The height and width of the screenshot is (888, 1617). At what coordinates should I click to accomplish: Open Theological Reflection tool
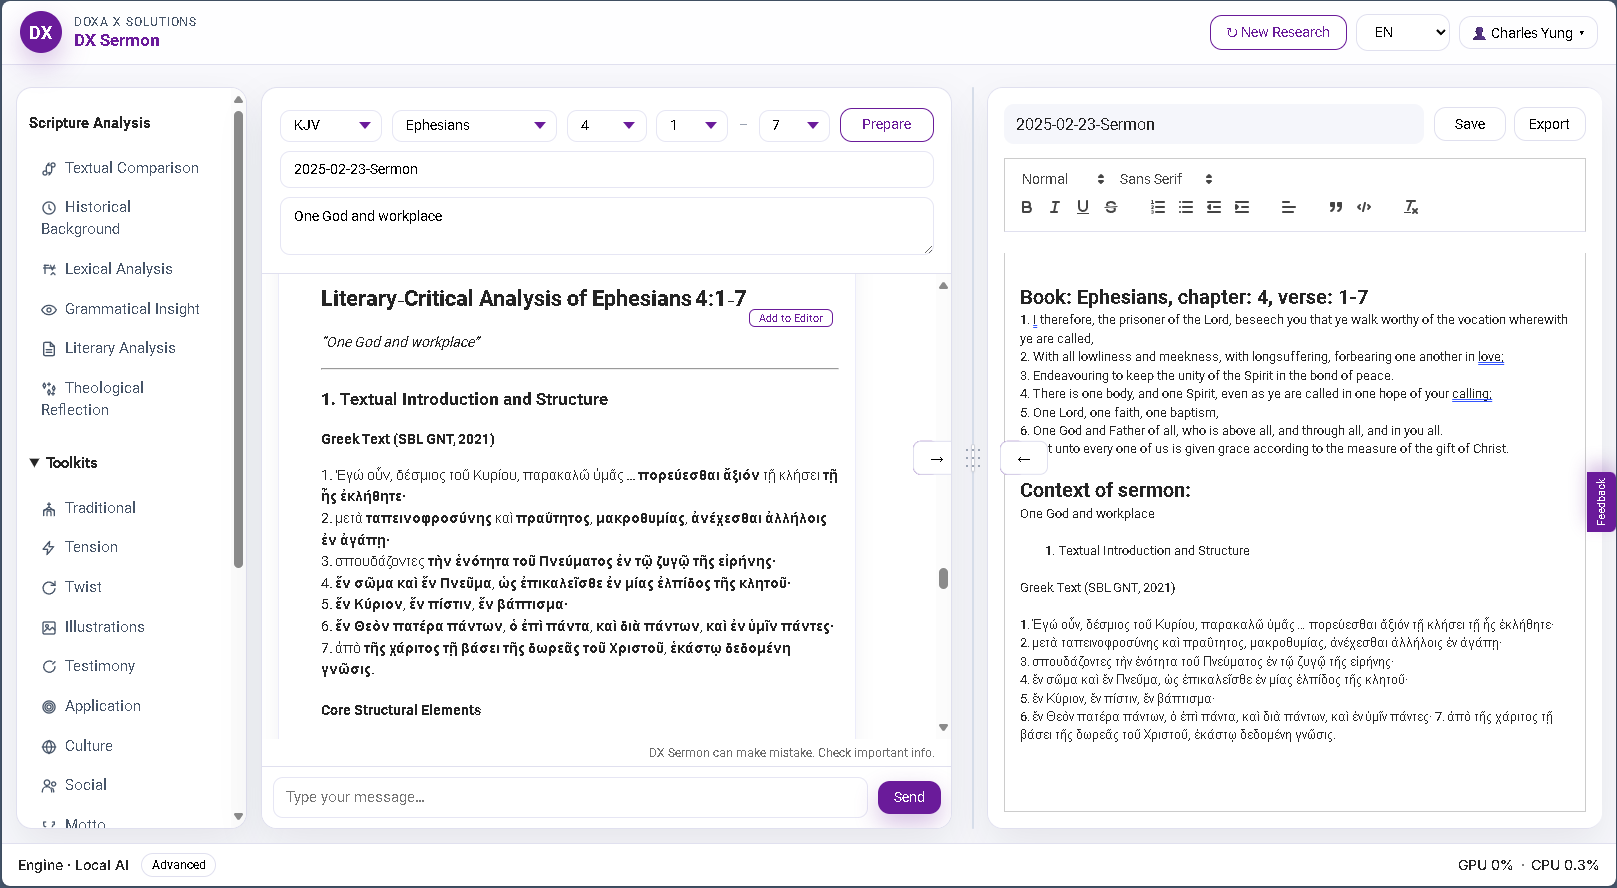click(92, 399)
